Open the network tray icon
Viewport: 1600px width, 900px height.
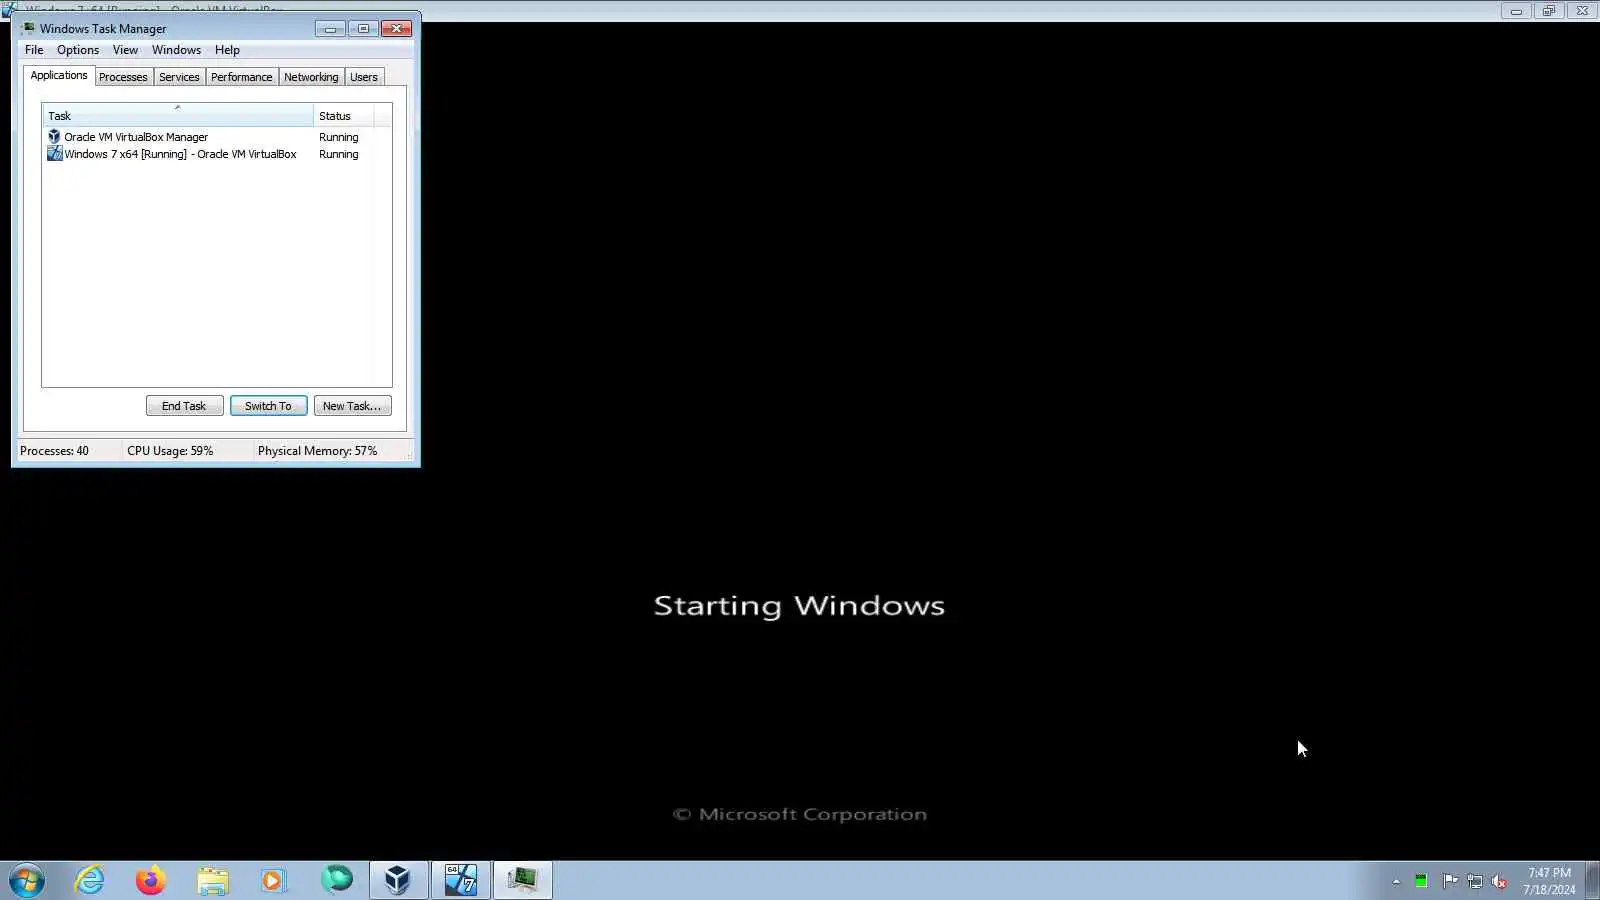pos(1475,881)
